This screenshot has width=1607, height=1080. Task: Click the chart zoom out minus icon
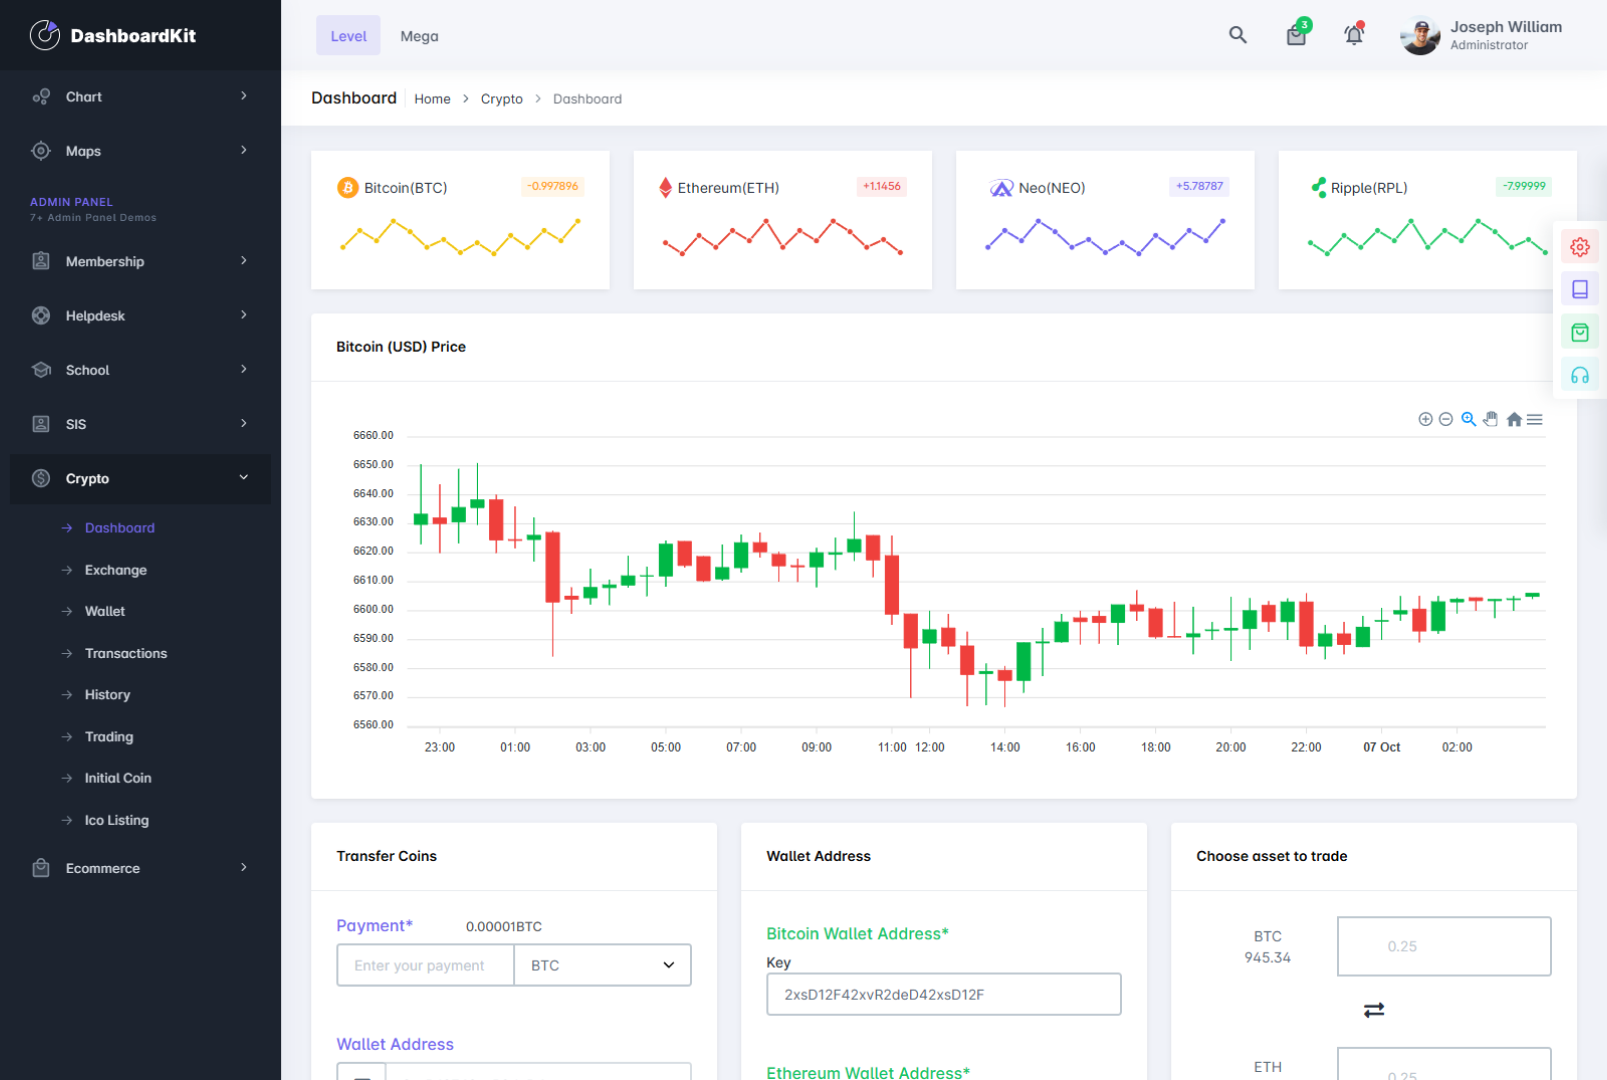[x=1446, y=420]
